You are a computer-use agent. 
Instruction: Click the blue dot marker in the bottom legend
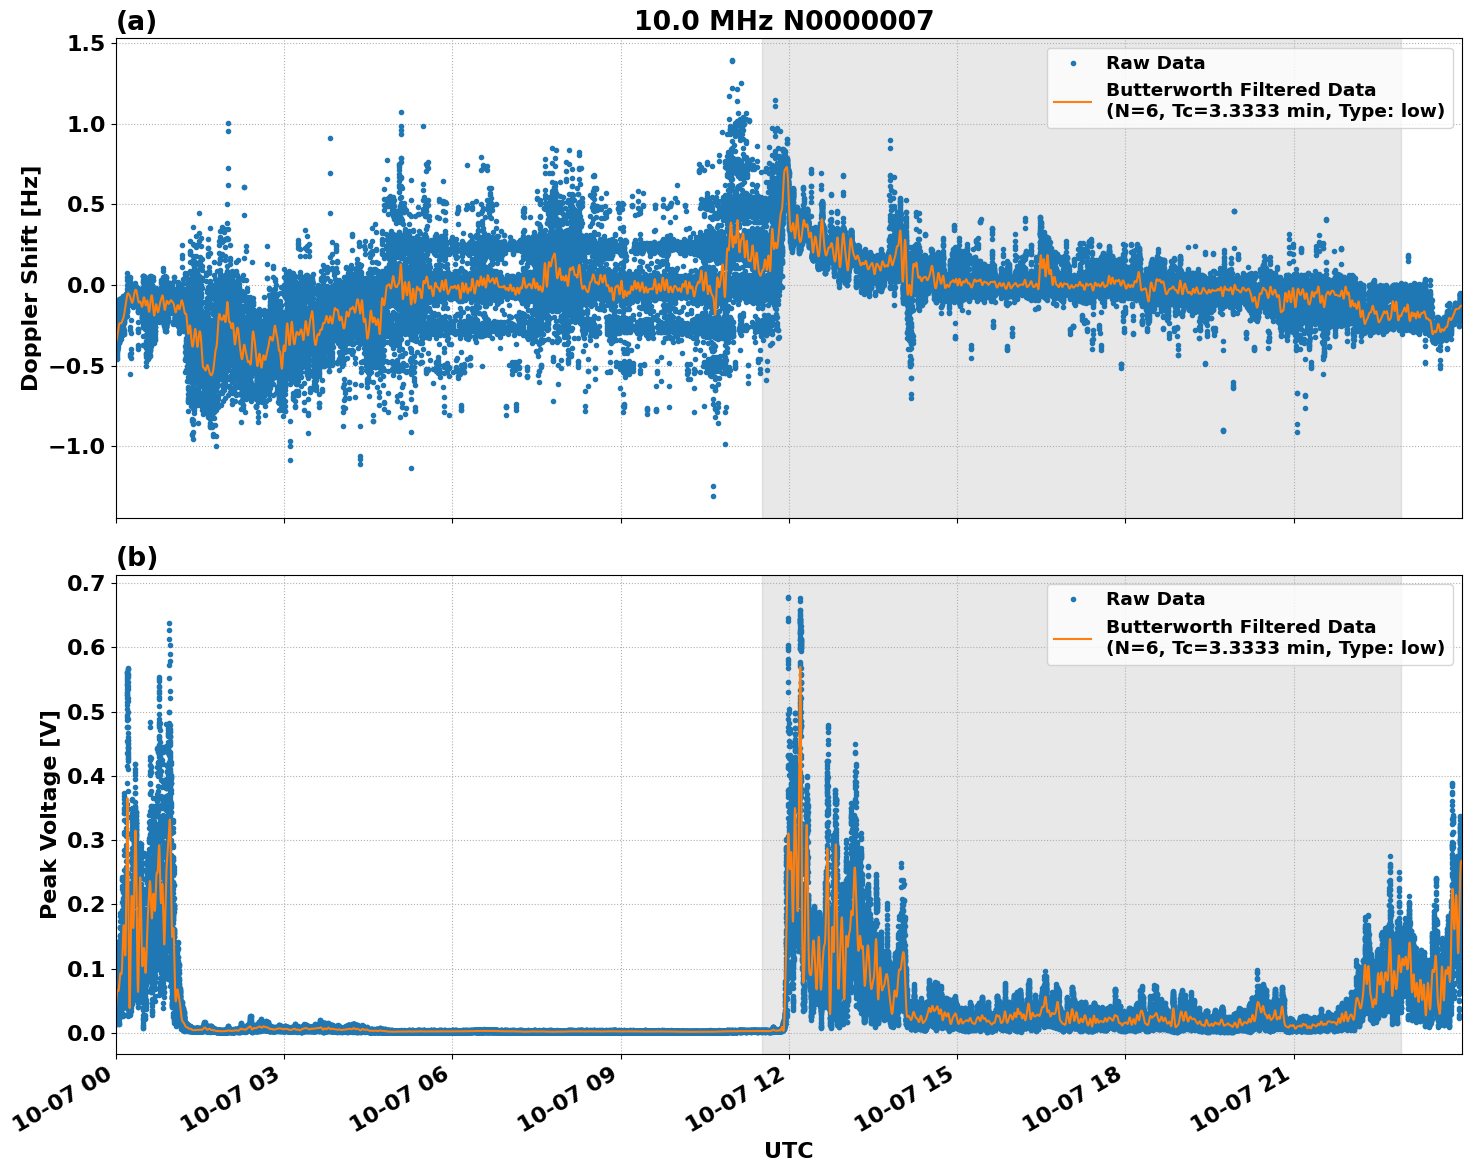1073,598
